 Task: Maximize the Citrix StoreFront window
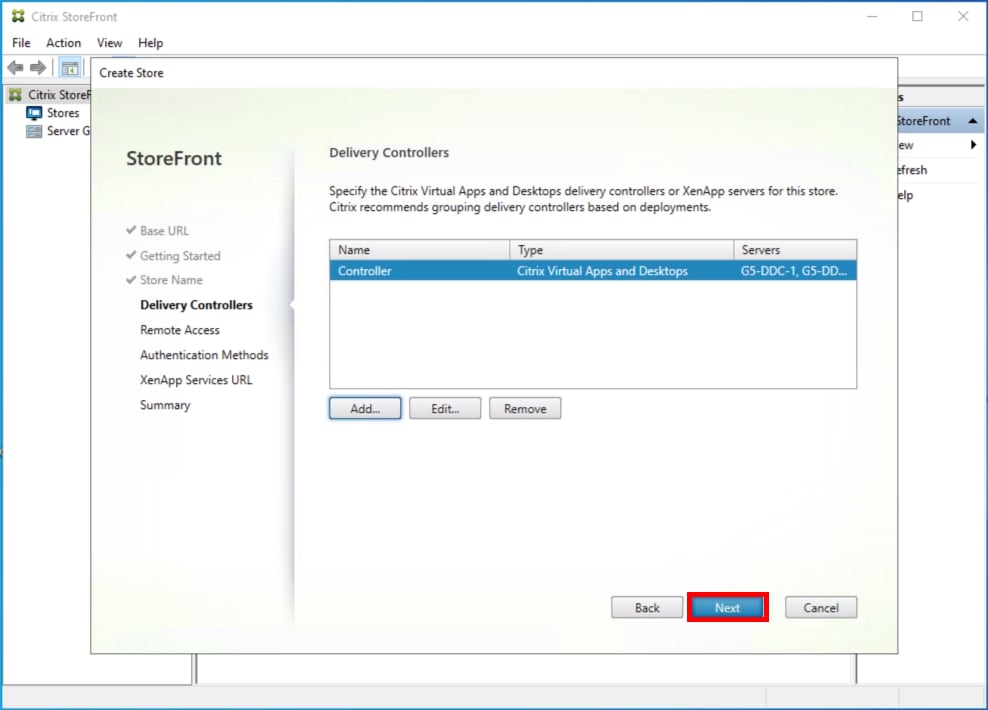(917, 16)
